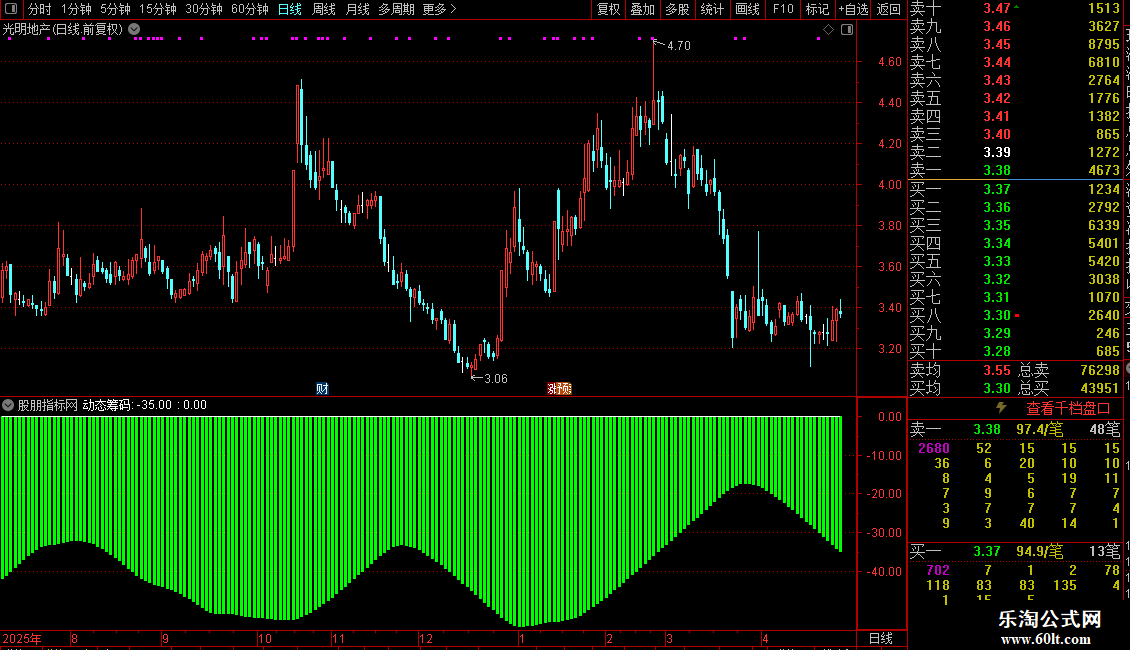Click the 日线 label at bottom right
Viewport: 1130px width, 650px height.
[881, 638]
